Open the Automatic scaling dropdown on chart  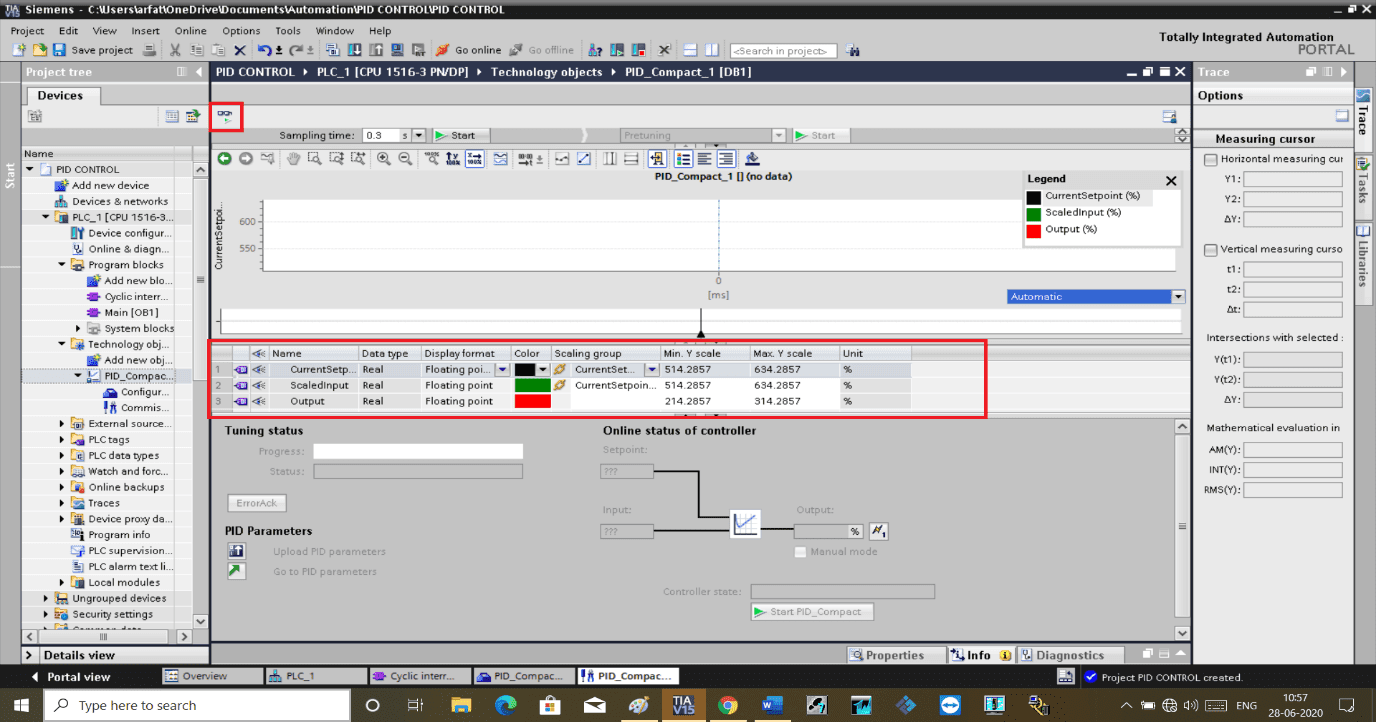pos(1177,296)
